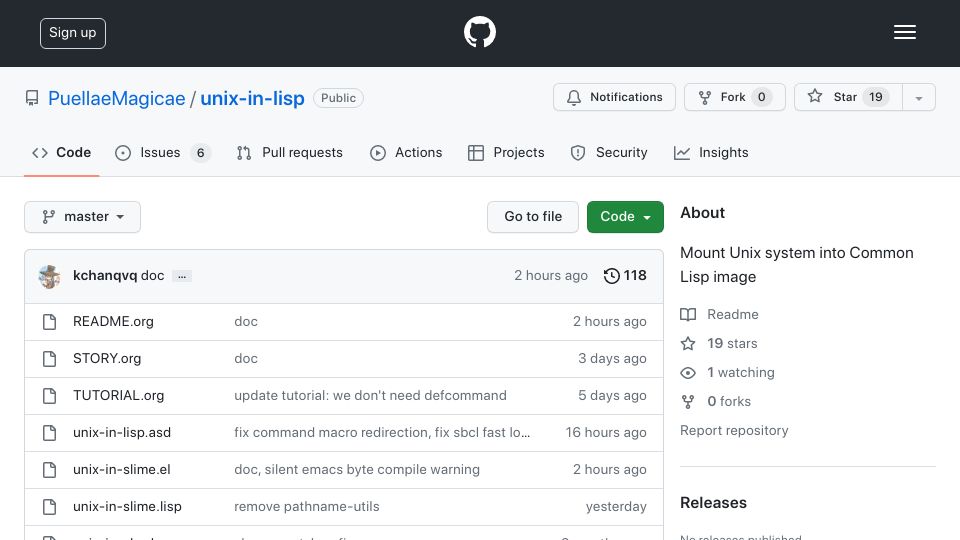Open the 'doc, silent emacs byte compile' commit
960x540 pixels.
click(357, 470)
